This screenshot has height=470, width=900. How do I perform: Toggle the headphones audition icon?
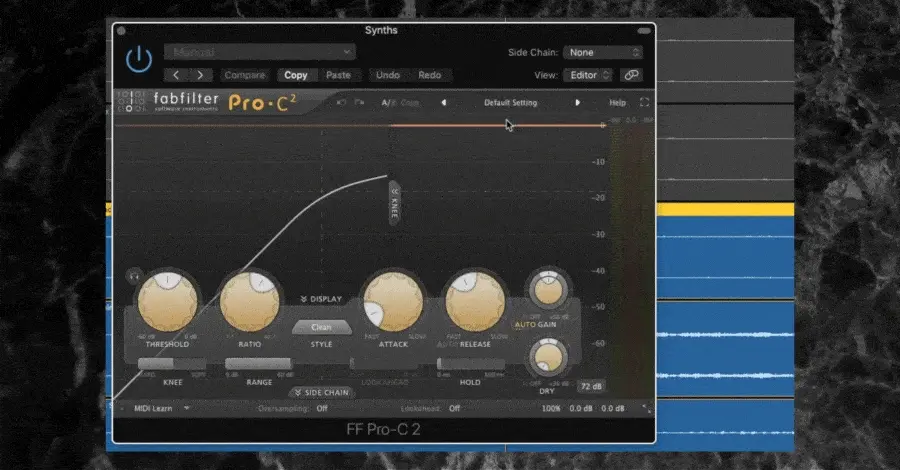134,277
